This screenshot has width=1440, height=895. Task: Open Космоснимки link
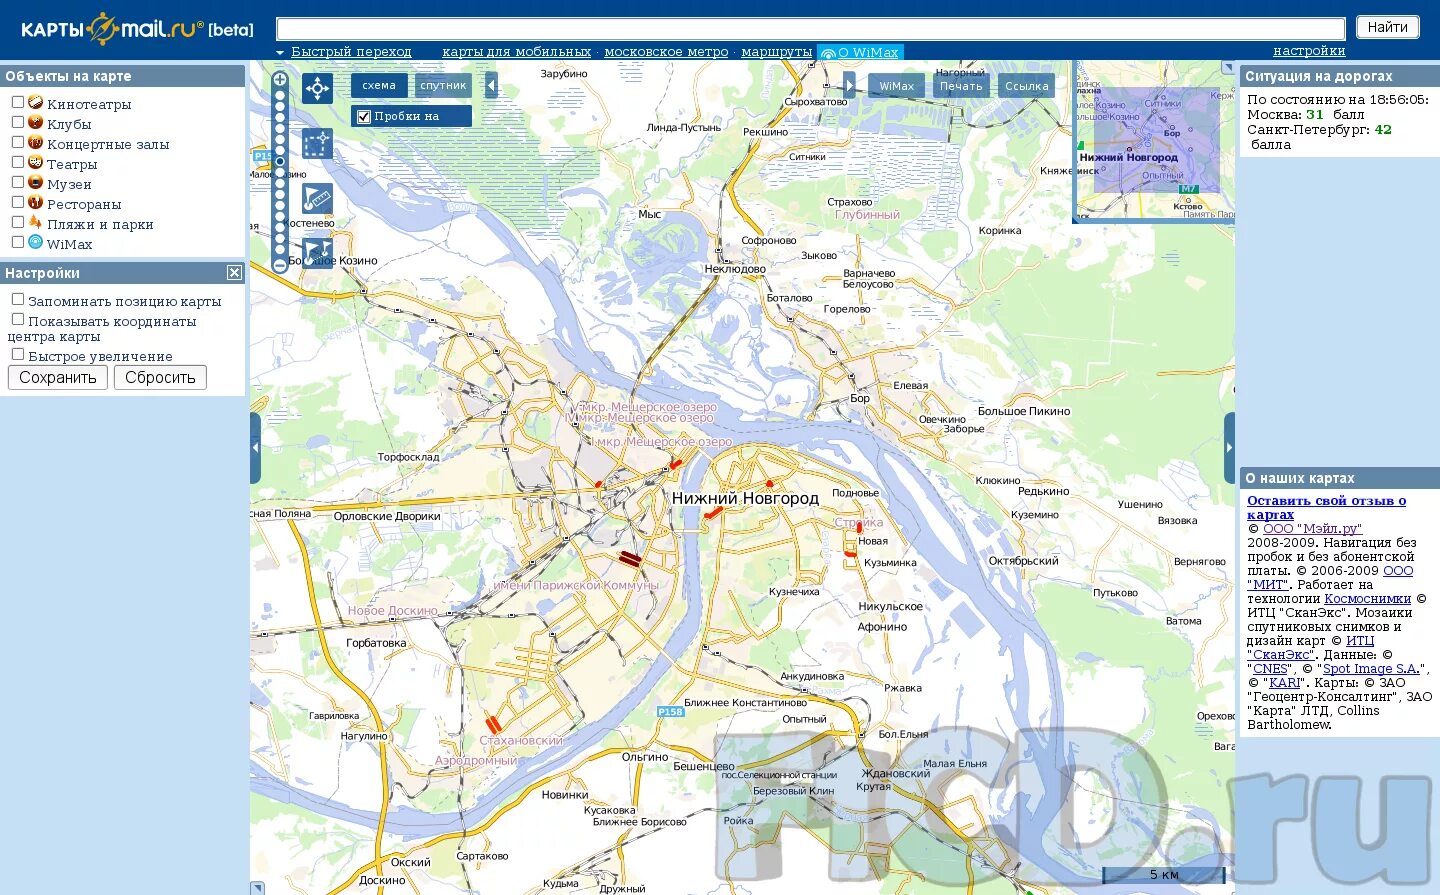pos(1367,598)
